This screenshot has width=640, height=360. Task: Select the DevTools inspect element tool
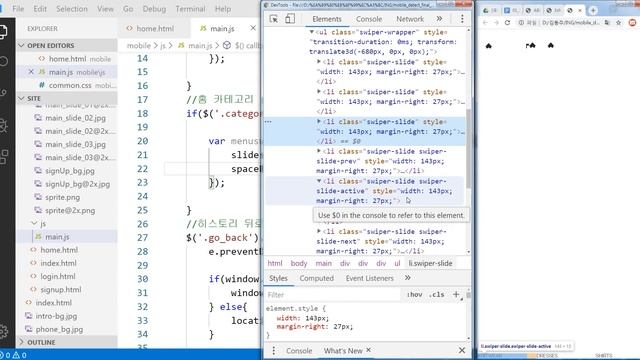coord(273,19)
